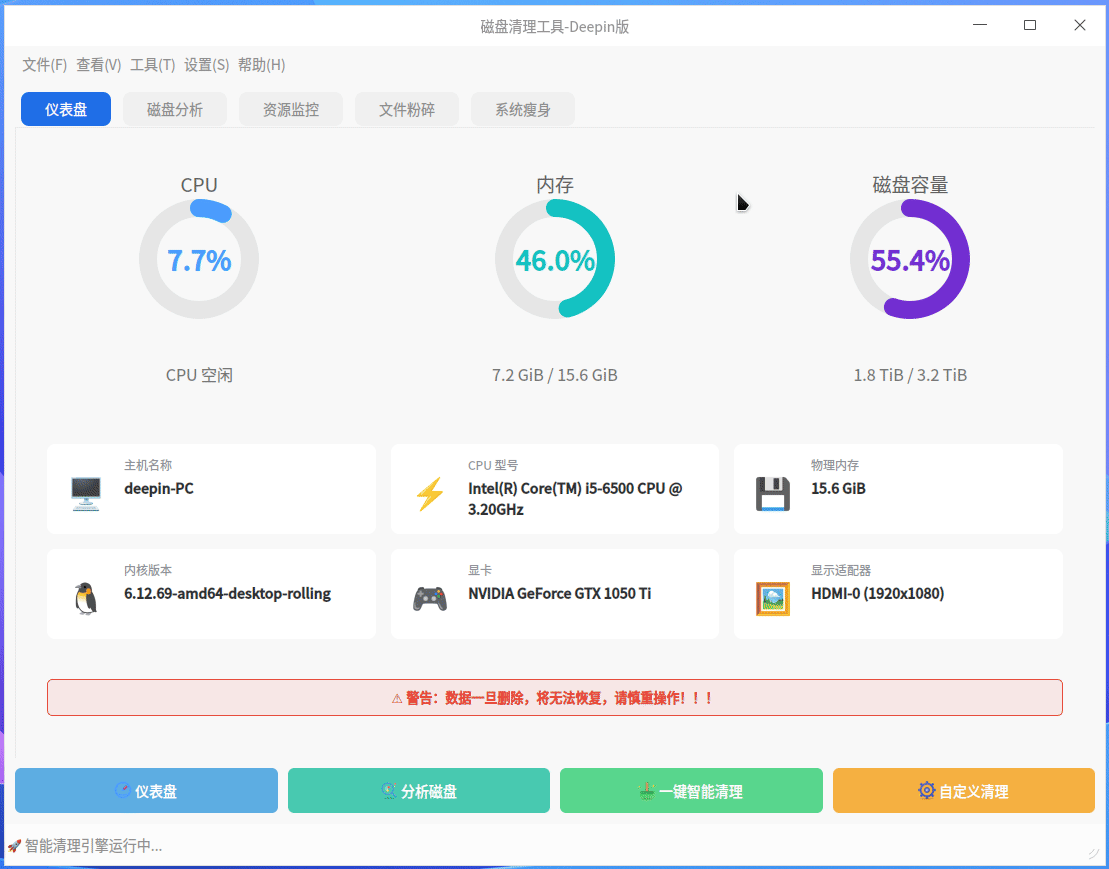
Task: Click the floppy disk icon beside 物理内存
Action: pyautogui.click(x=772, y=494)
